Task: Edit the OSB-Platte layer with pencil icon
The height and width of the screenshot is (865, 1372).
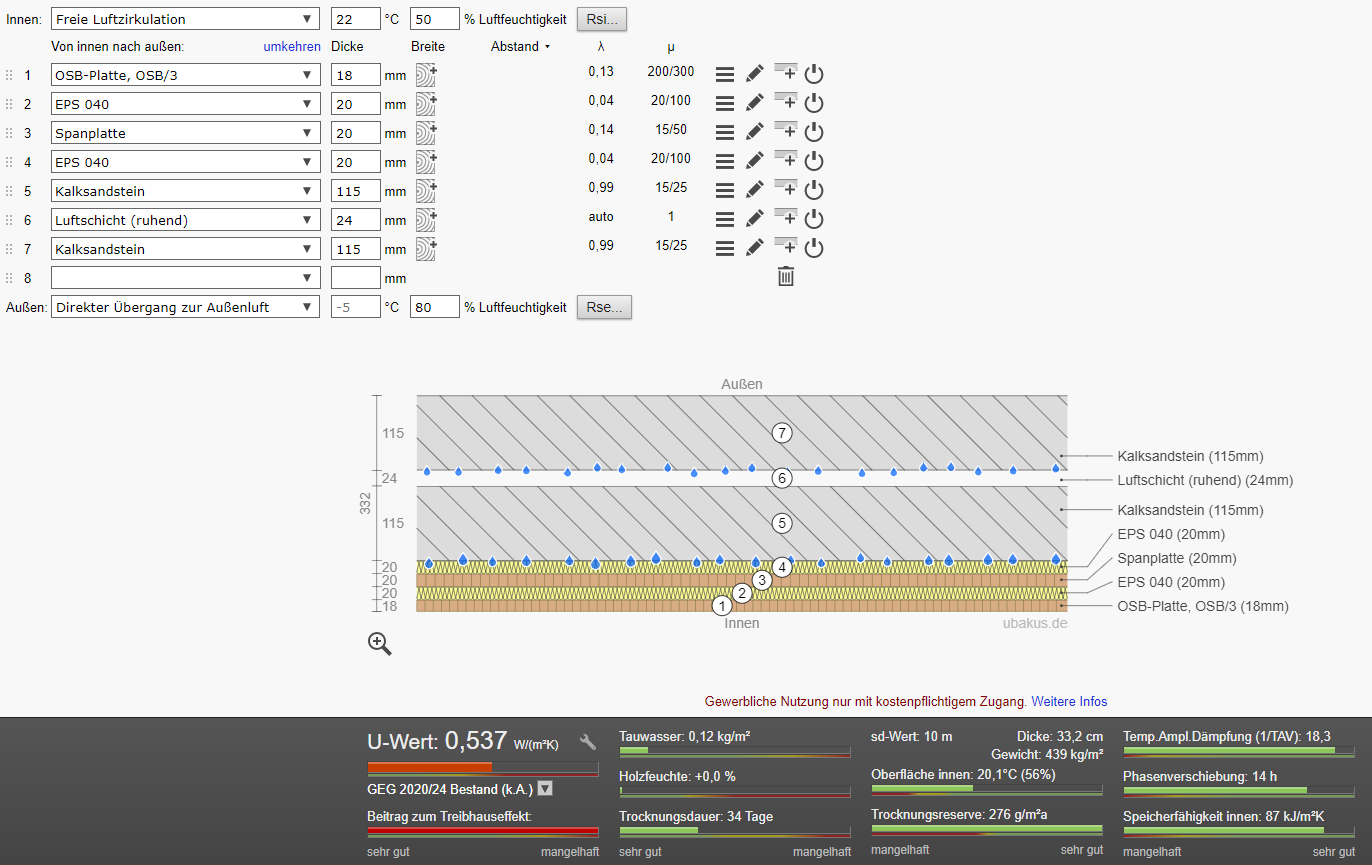Action: [x=755, y=74]
